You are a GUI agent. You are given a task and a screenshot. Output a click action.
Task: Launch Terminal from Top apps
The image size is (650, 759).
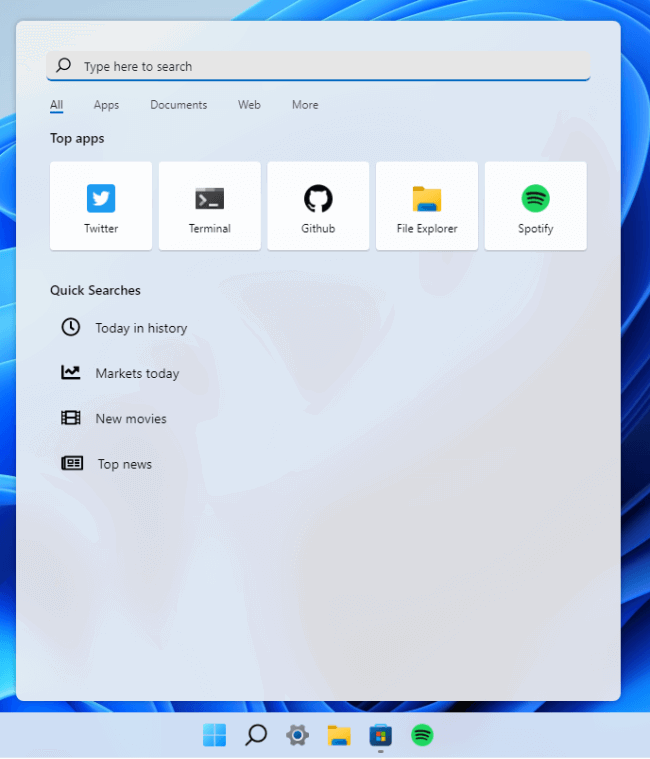(x=210, y=206)
